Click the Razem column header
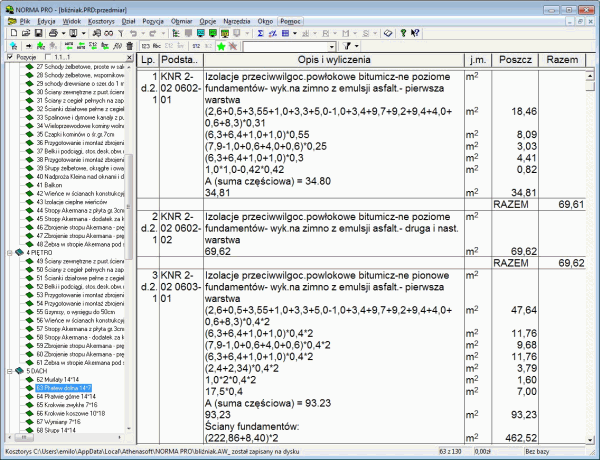The height and width of the screenshot is (460, 600). tap(565, 61)
